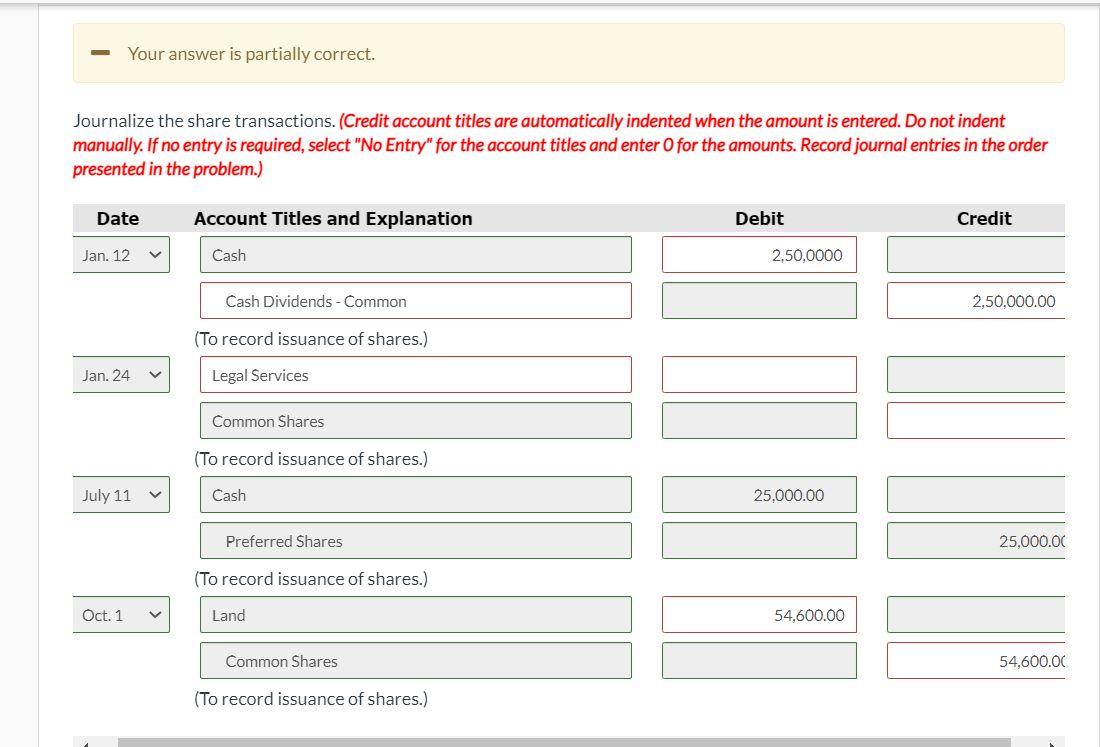Select the Legal Services account title field
This screenshot has width=1100, height=747.
415,374
